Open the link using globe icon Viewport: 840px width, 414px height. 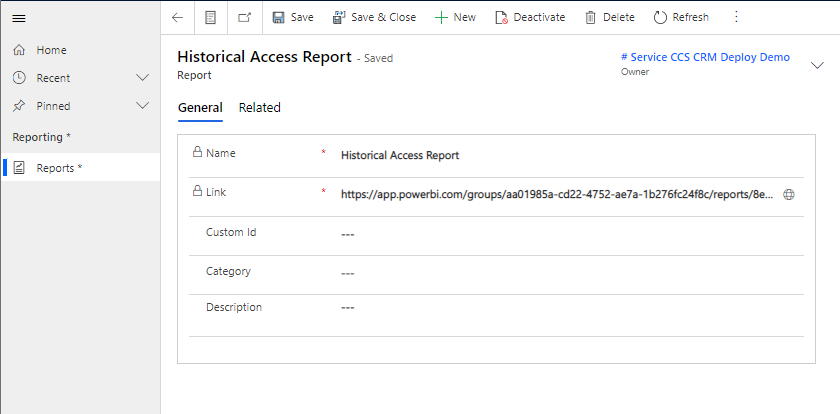point(789,194)
